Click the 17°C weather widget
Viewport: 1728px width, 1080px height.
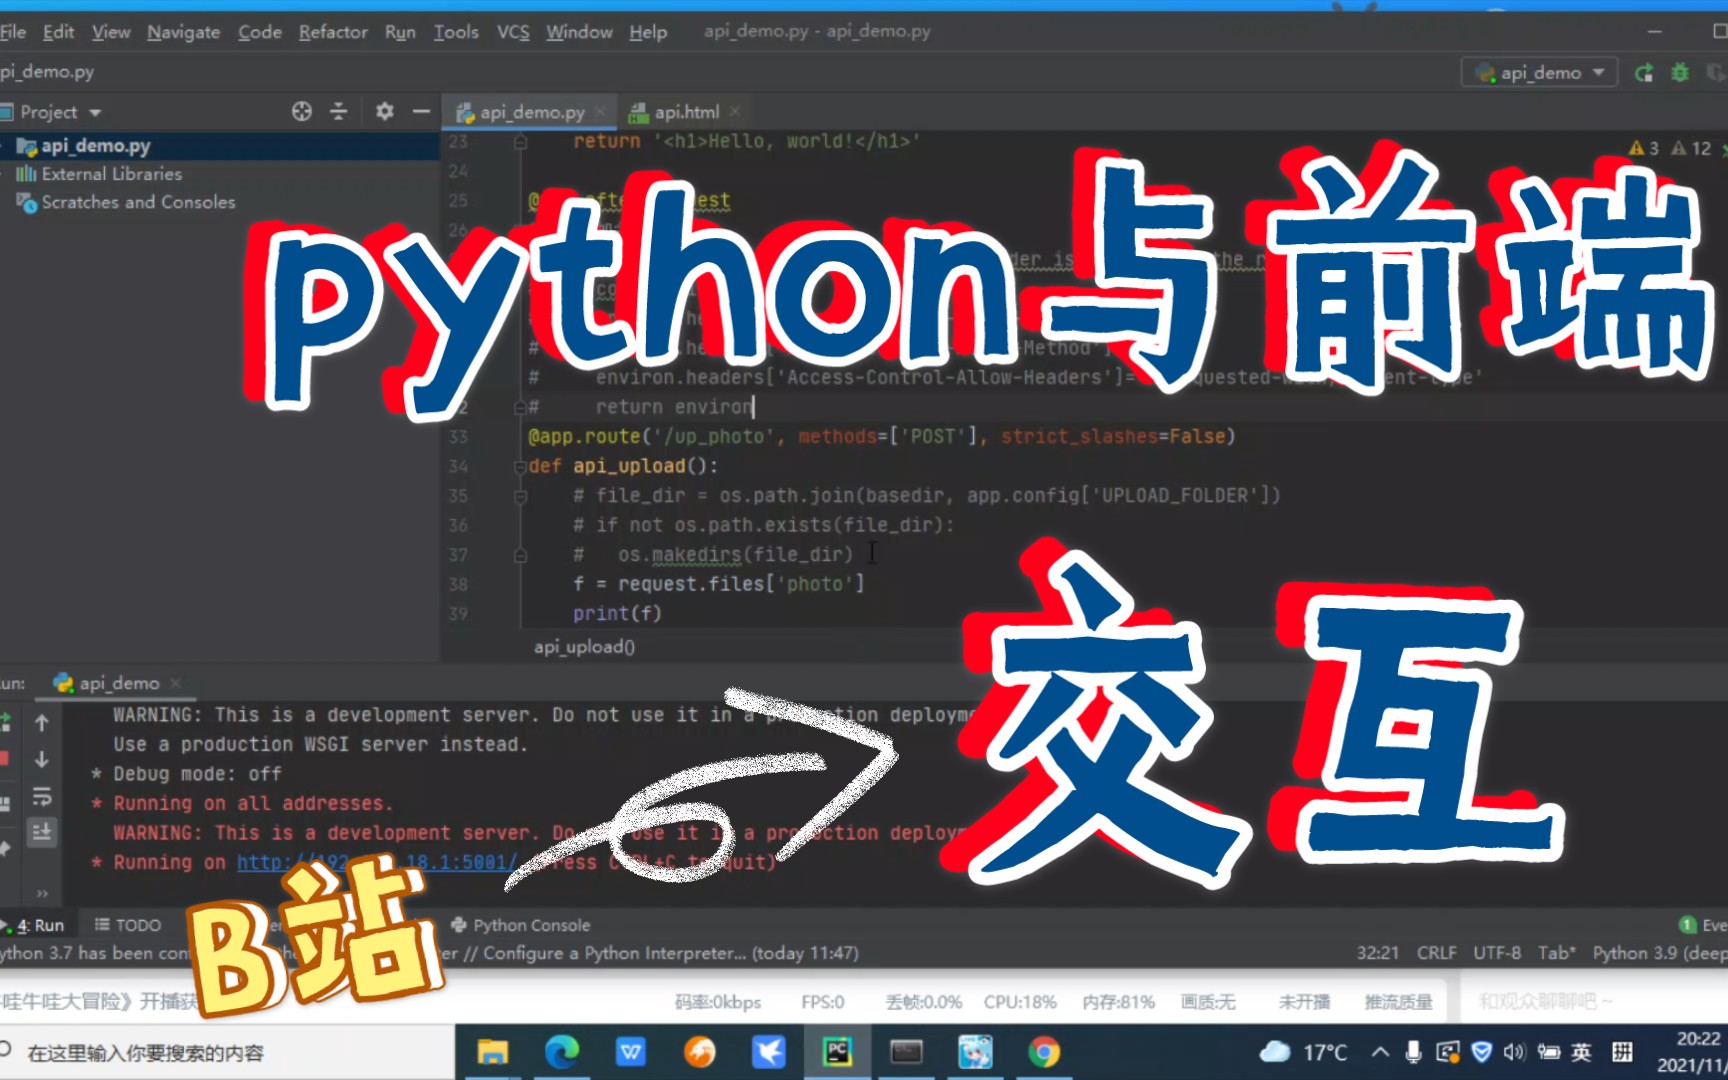1303,1052
